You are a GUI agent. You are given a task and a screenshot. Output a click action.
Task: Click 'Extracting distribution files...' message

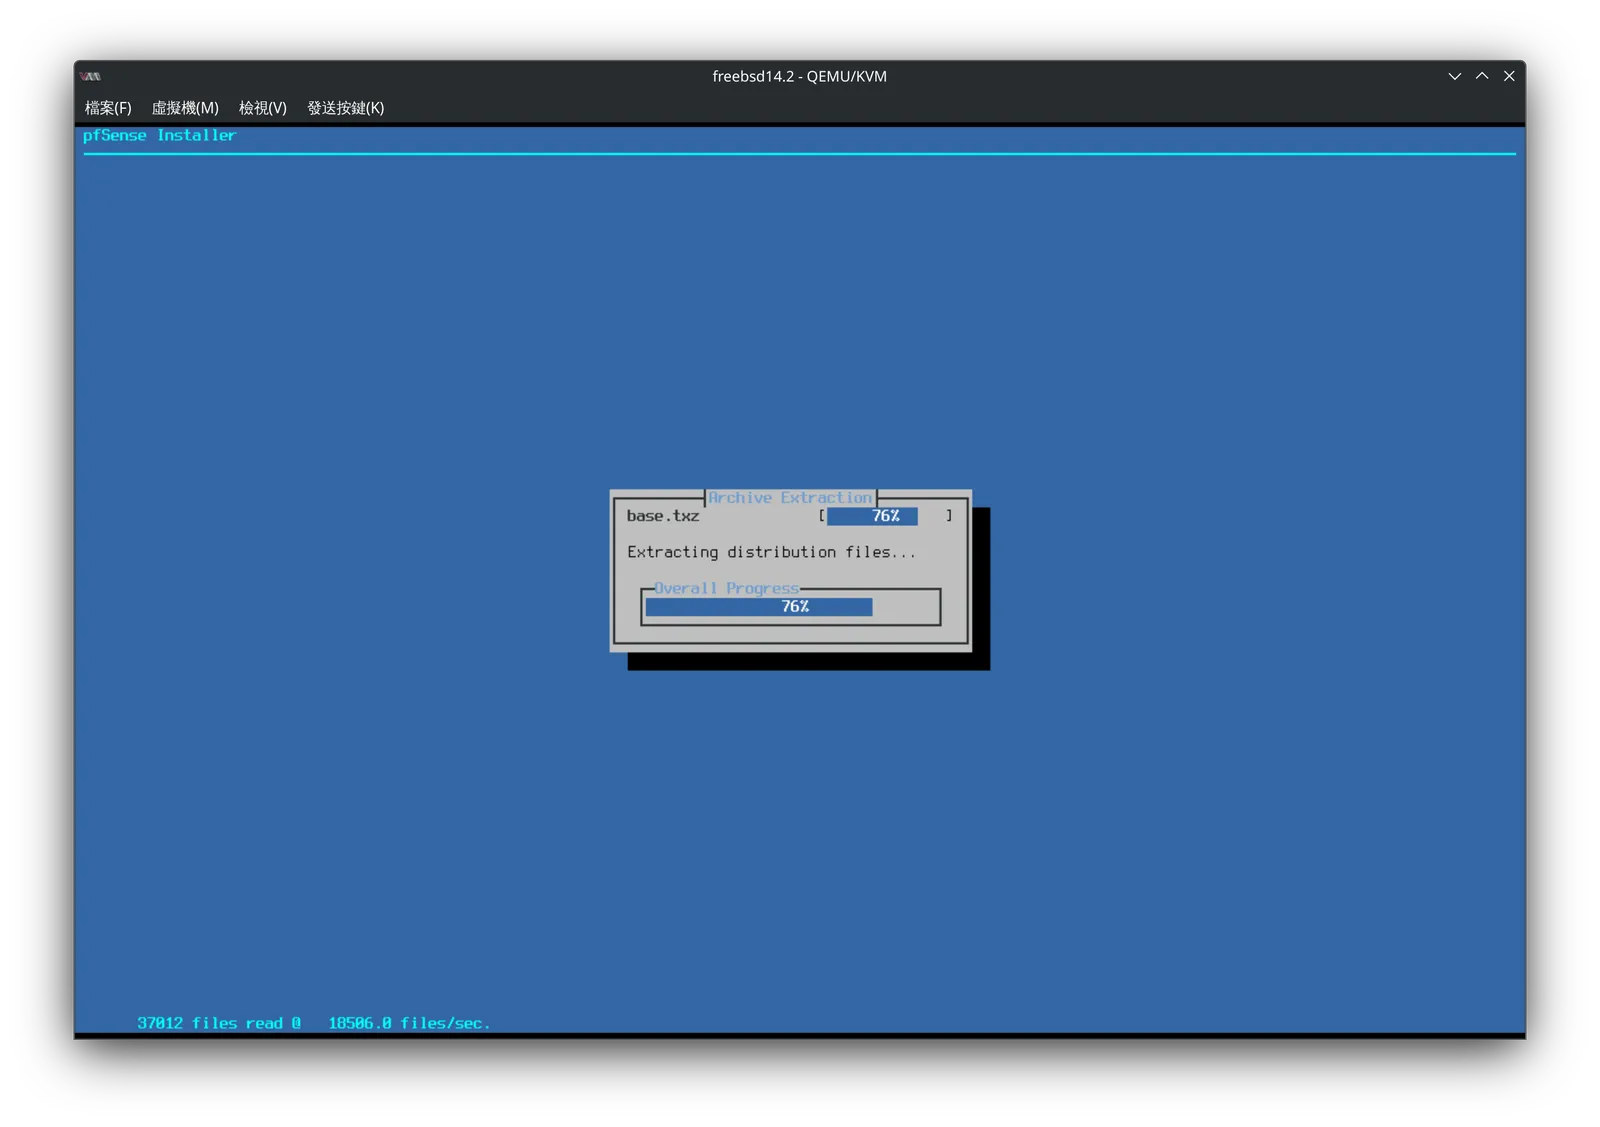tap(771, 552)
